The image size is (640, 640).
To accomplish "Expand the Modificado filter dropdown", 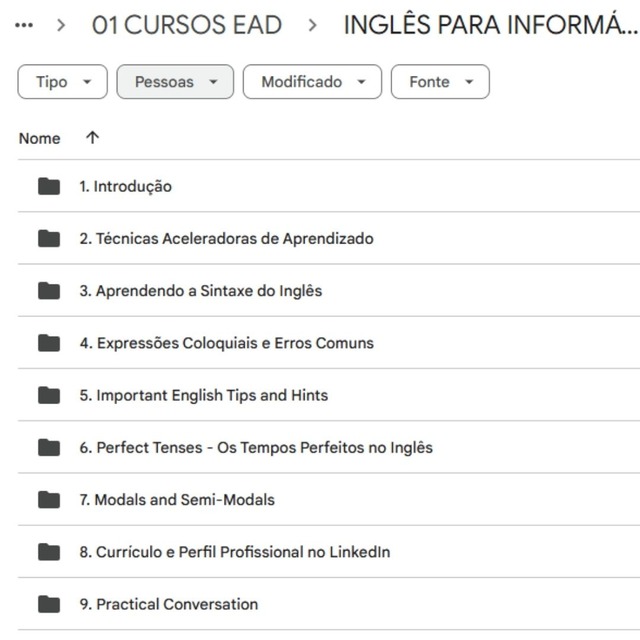I will tap(312, 82).
